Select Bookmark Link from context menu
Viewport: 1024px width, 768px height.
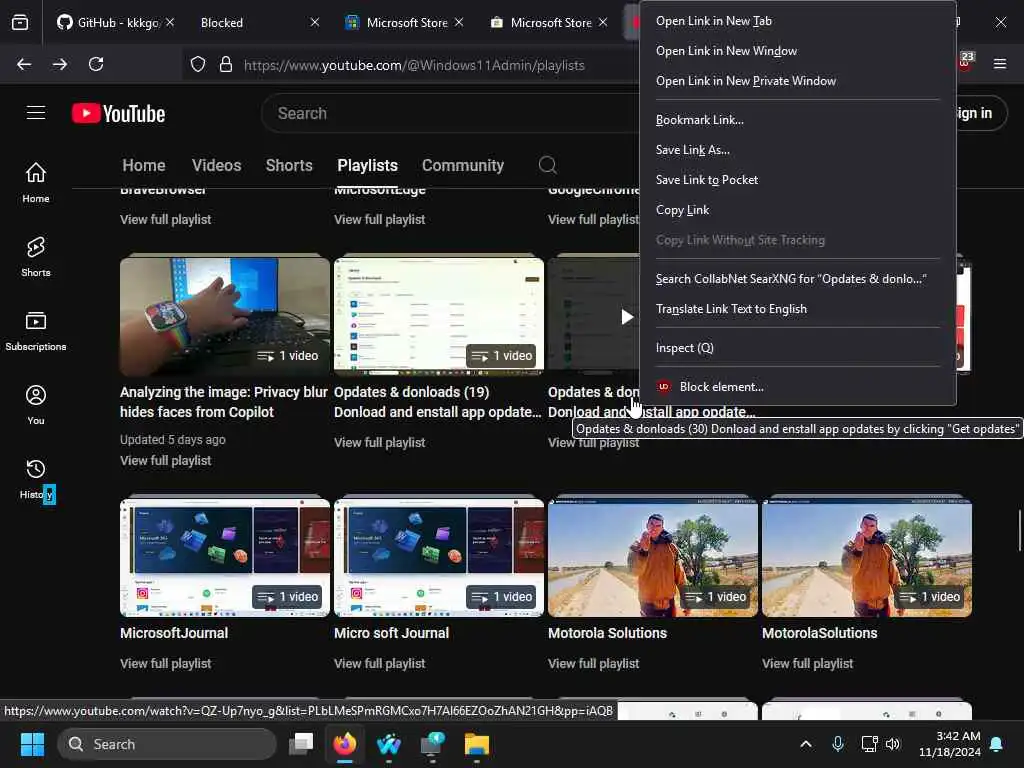coord(798,120)
